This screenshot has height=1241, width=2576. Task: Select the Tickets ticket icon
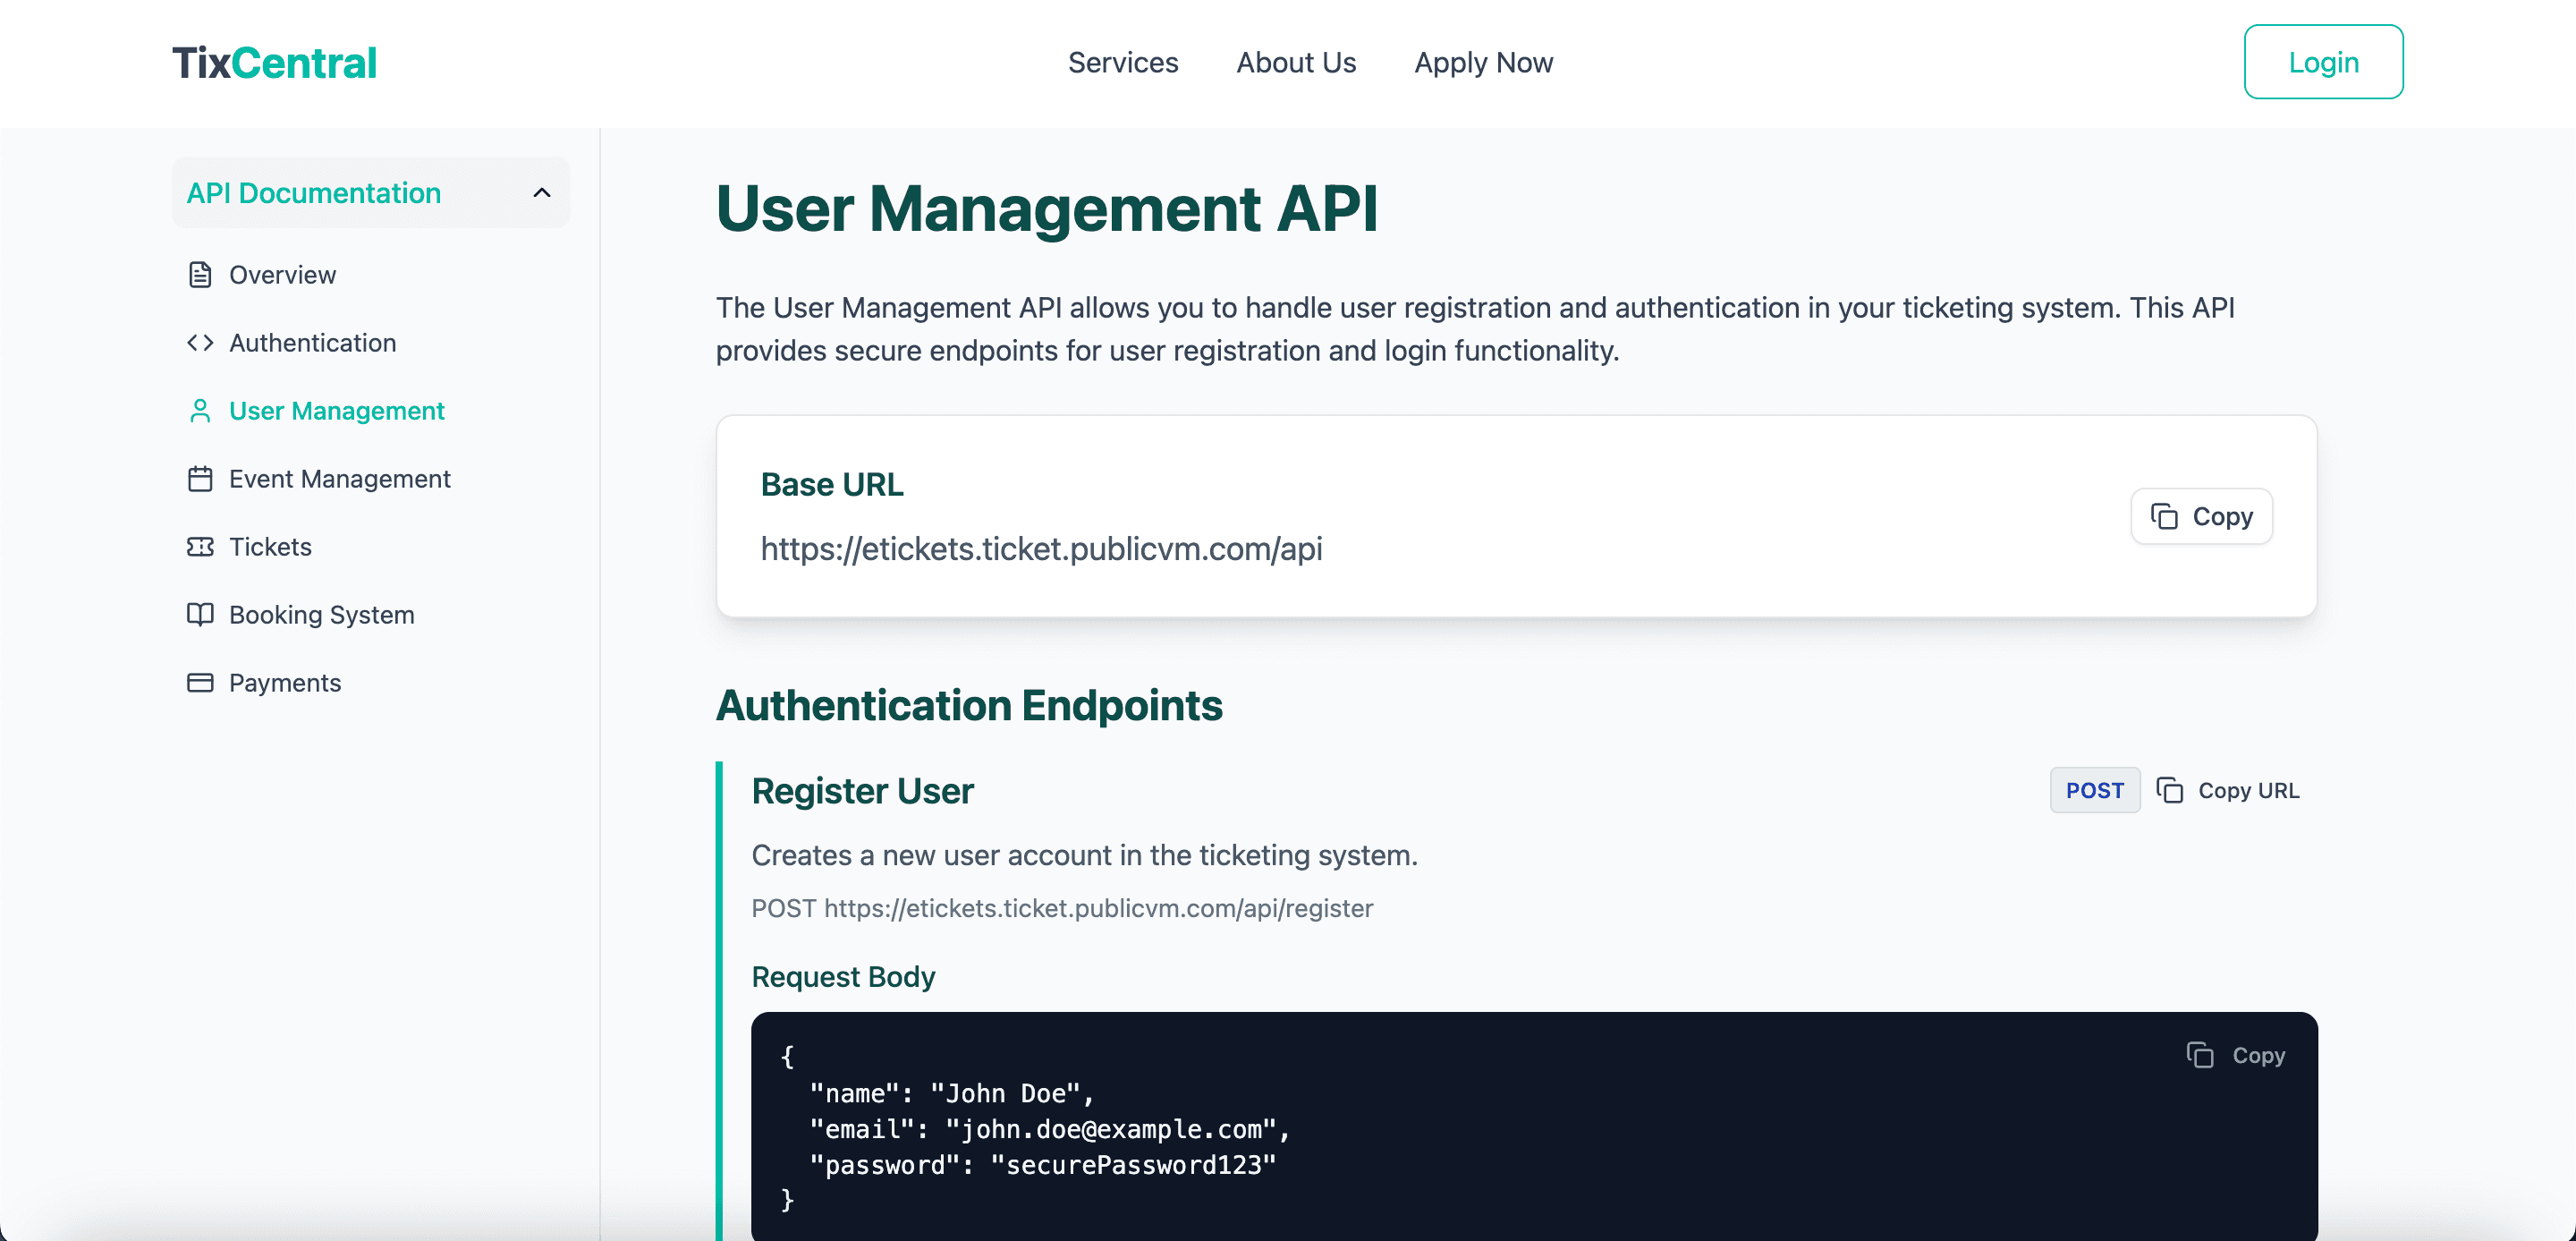click(199, 546)
